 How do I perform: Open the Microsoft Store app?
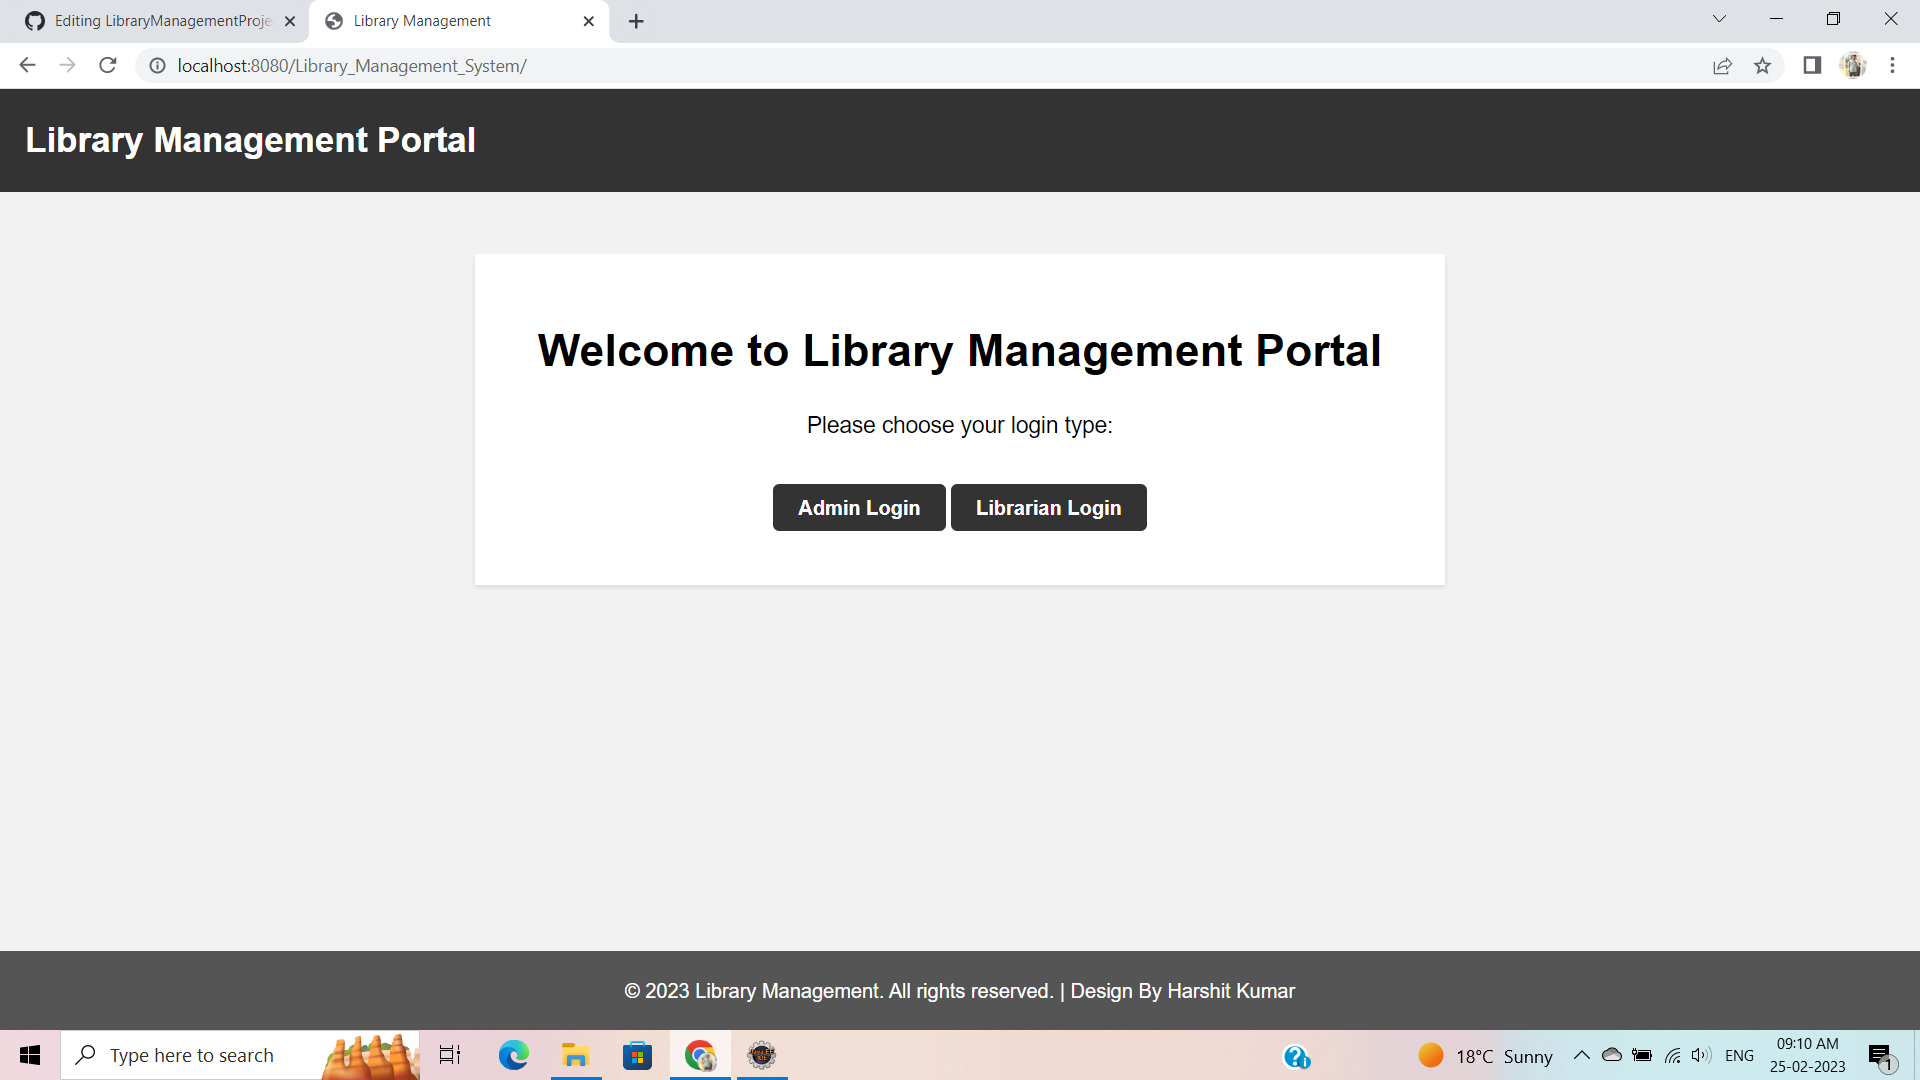(x=638, y=1055)
